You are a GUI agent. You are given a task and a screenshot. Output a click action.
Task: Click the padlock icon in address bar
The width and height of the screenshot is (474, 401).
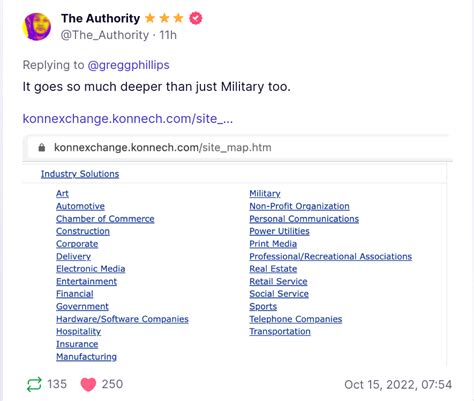(42, 147)
